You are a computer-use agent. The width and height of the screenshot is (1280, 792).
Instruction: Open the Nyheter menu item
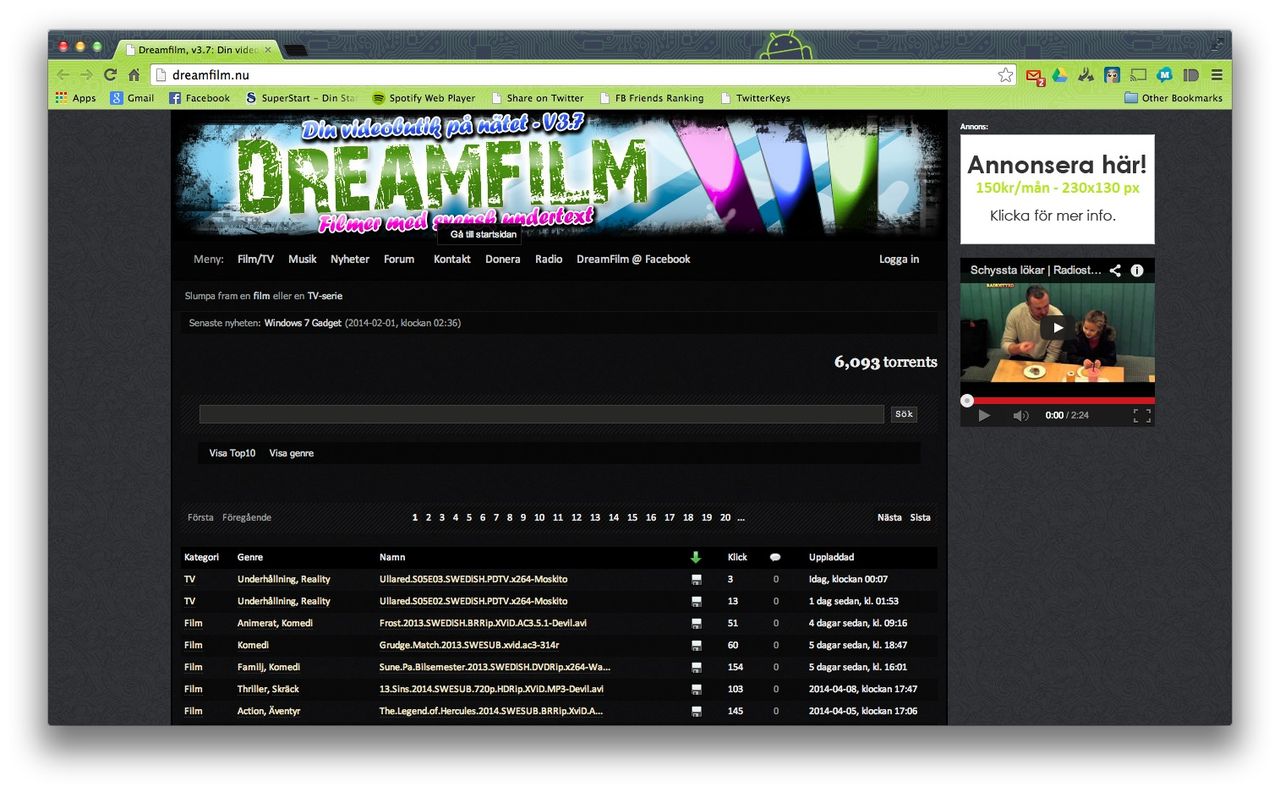[350, 259]
